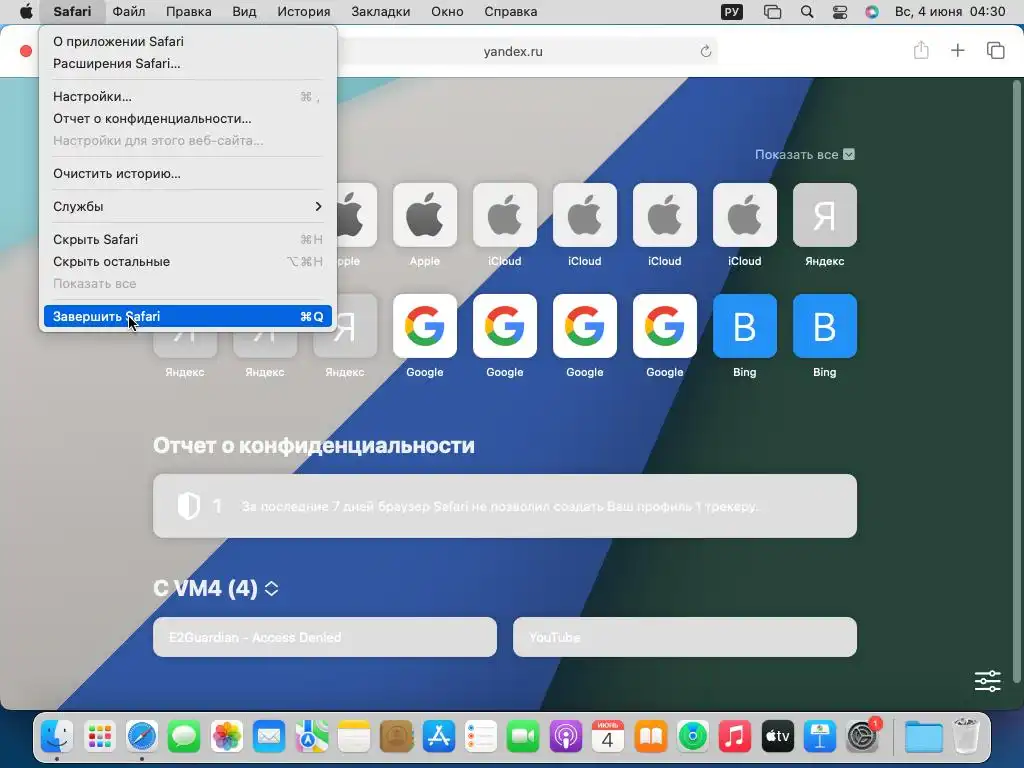Open the Вид menu

pyautogui.click(x=244, y=12)
